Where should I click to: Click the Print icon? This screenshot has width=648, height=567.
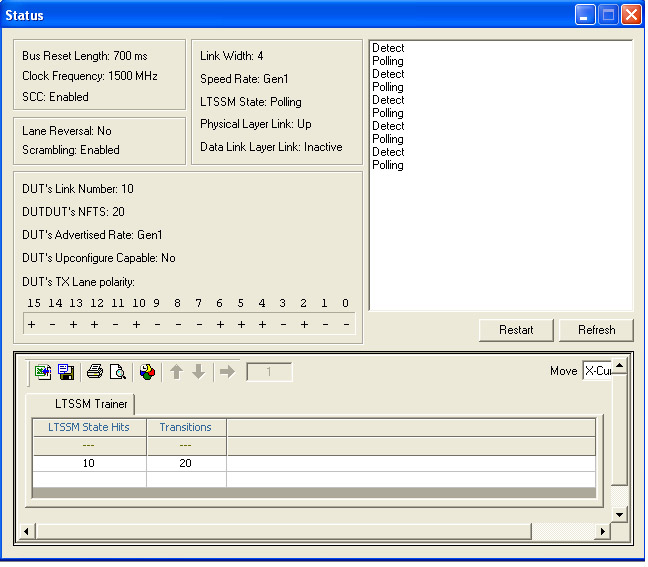(x=95, y=373)
